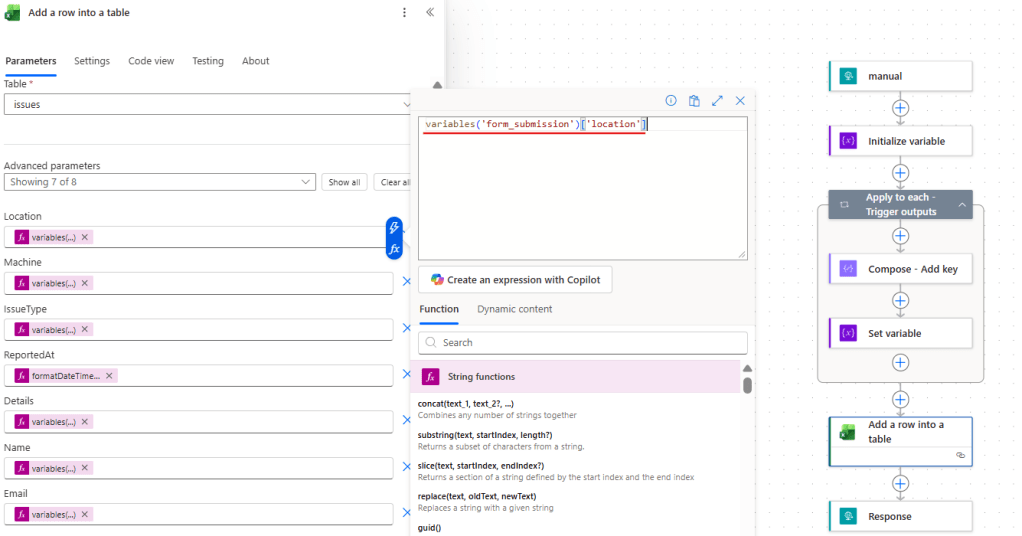Viewport: 1022px width, 536px height.
Task: Open the three-dot menu for the action
Action: (404, 13)
